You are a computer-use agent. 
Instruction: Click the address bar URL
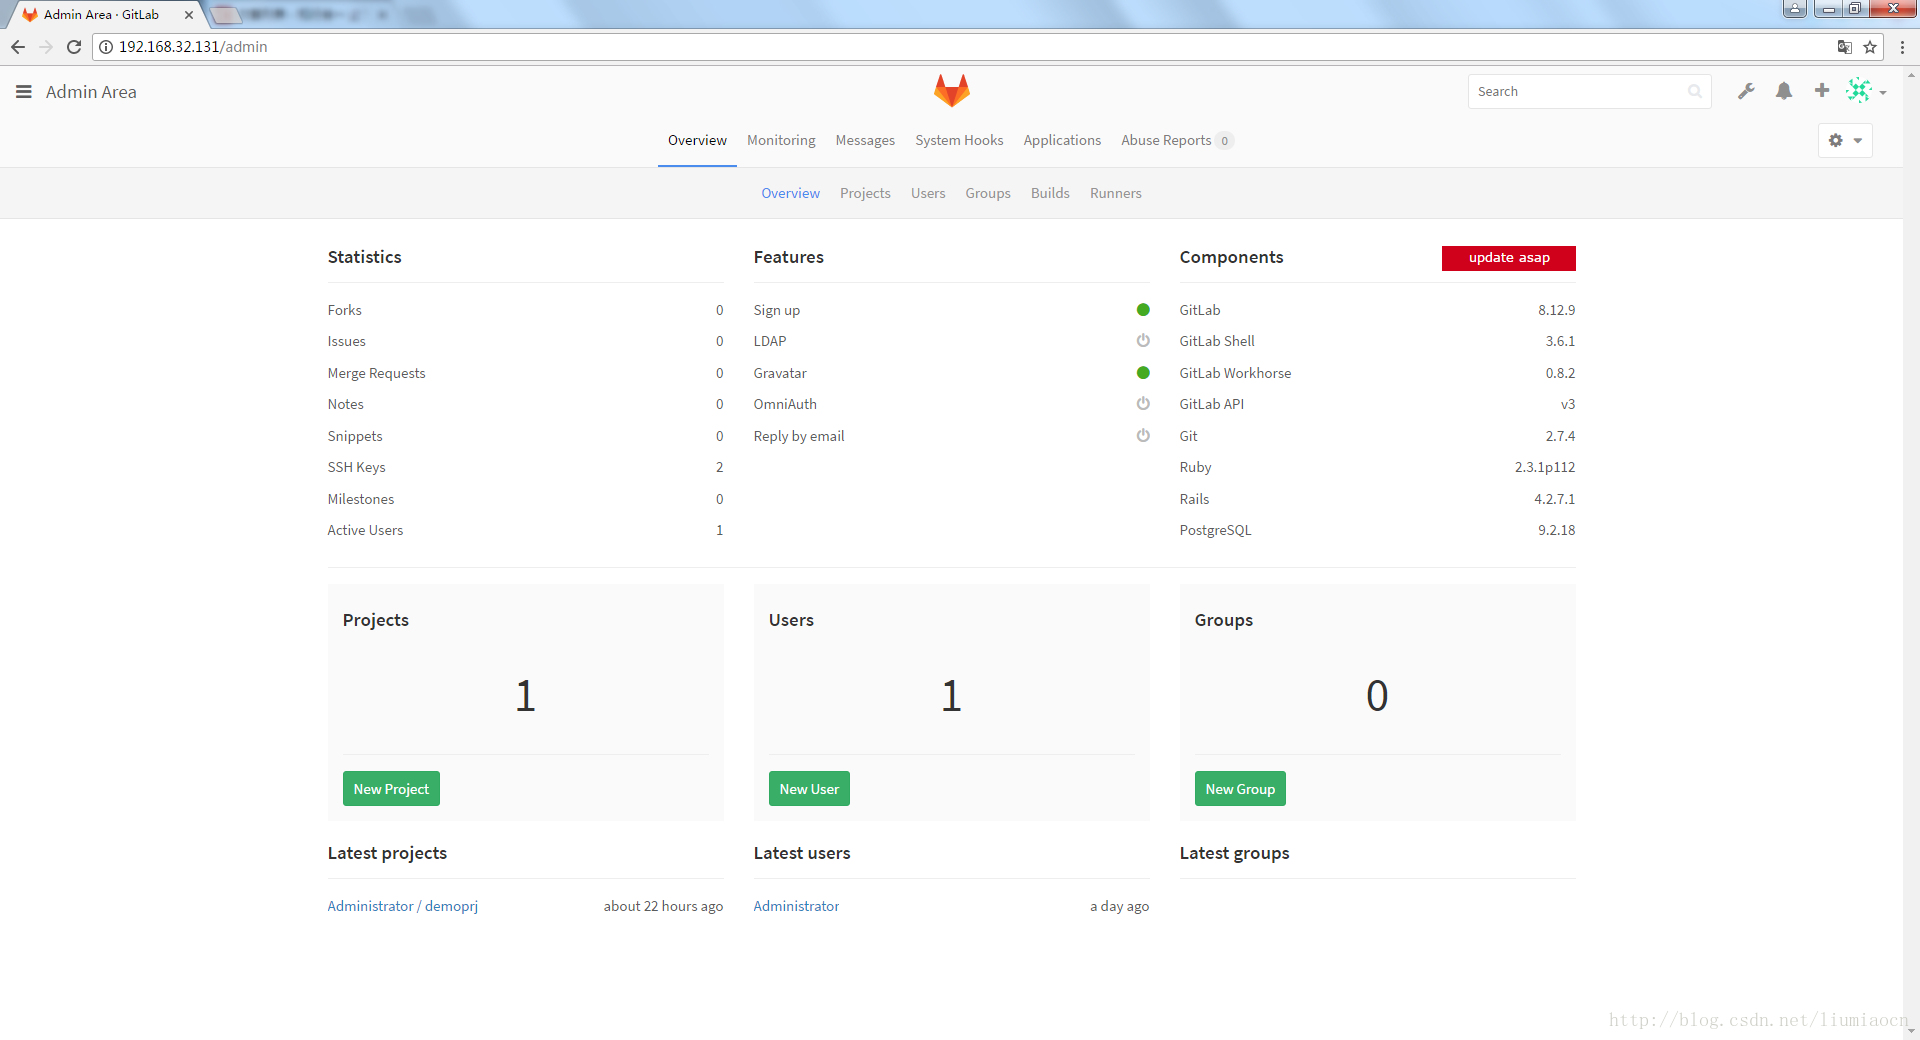193,47
